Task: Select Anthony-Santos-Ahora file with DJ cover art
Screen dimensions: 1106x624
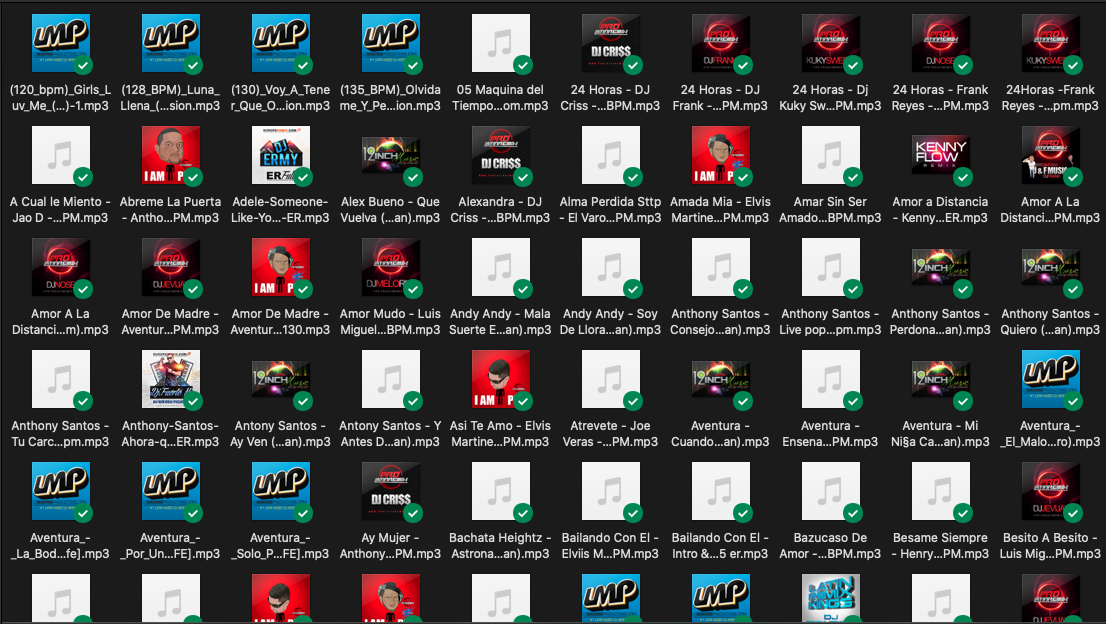Action: (x=170, y=380)
